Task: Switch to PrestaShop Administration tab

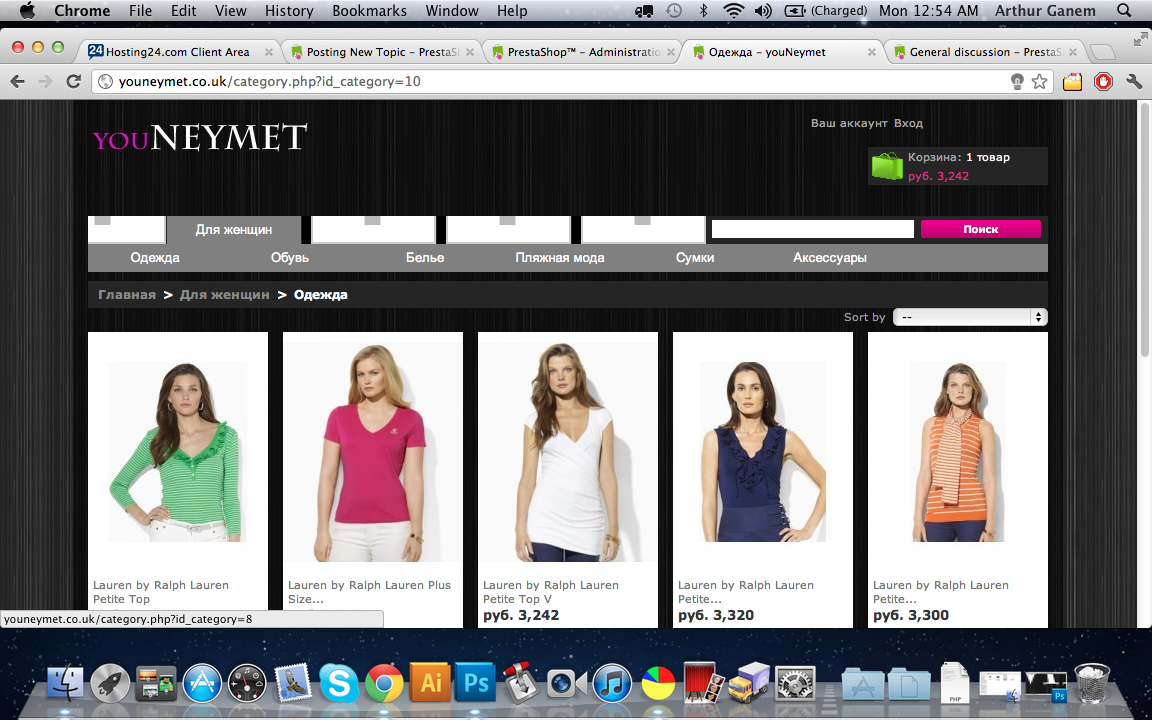Action: click(x=584, y=52)
